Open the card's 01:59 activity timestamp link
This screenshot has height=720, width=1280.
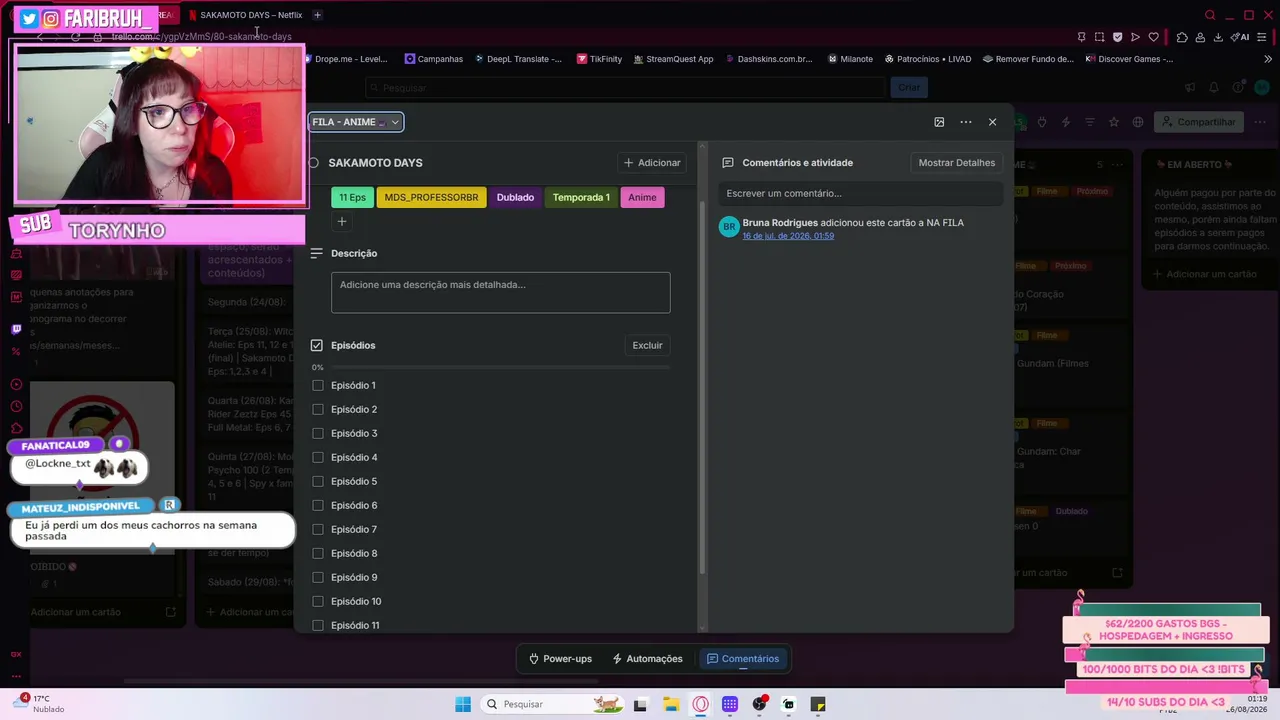click(x=788, y=236)
